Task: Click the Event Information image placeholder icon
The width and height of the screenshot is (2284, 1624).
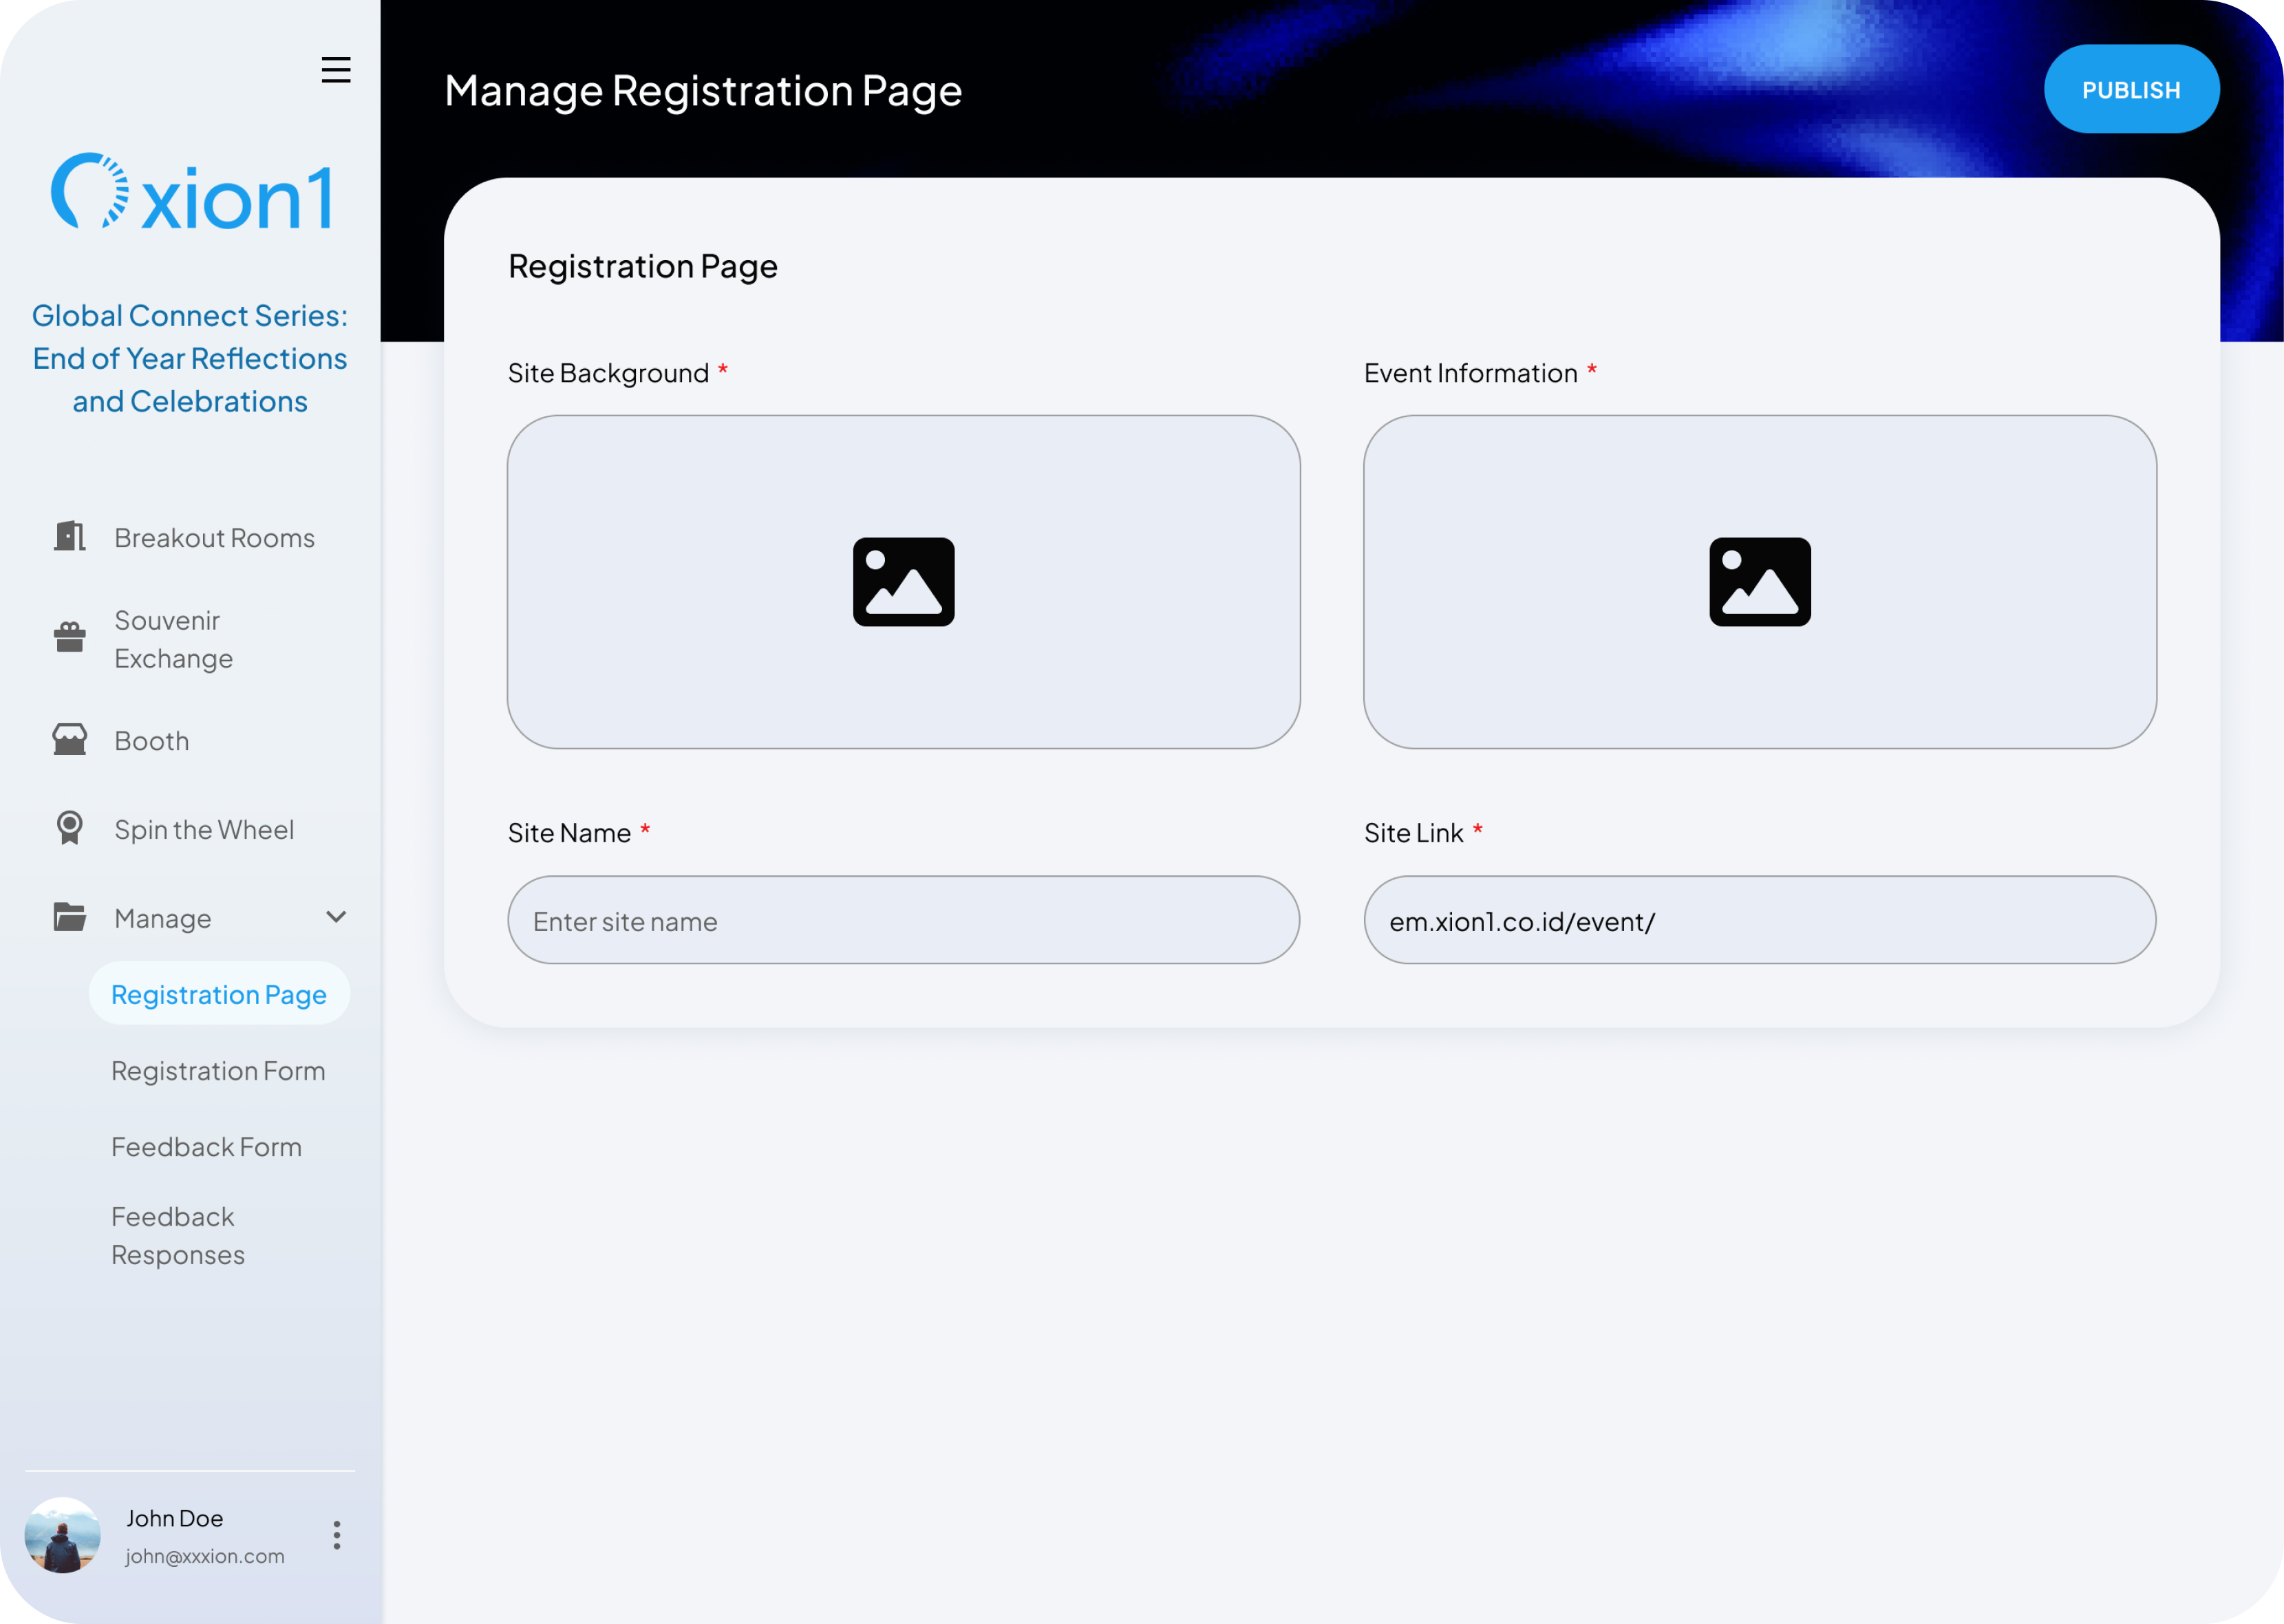Action: click(1759, 582)
